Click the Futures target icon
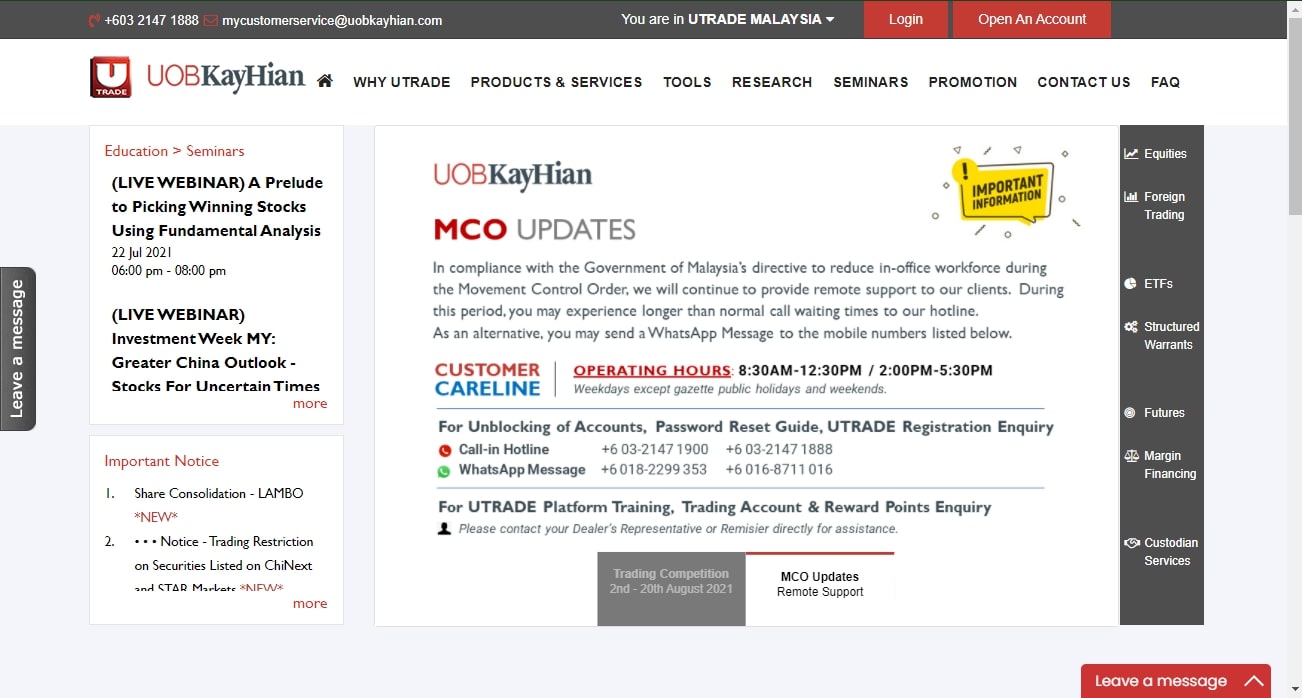 click(x=1130, y=413)
